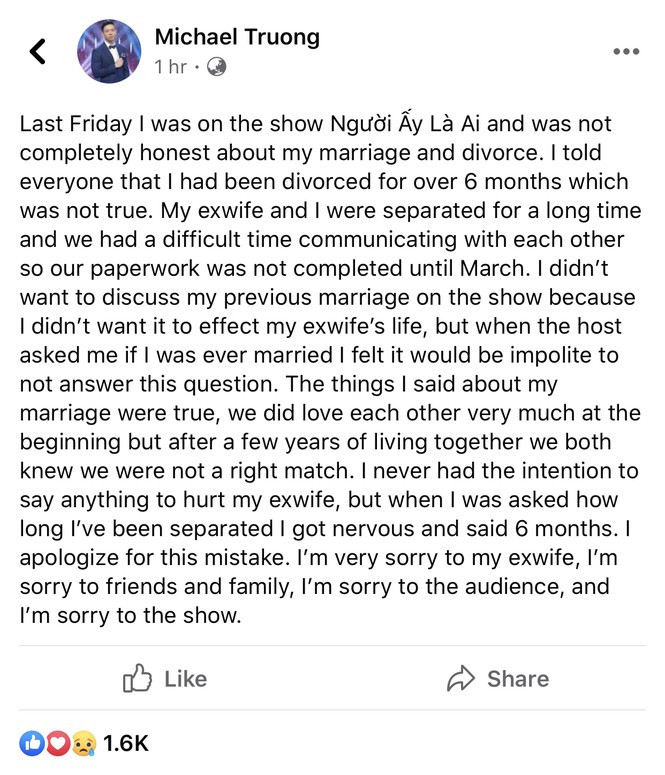This screenshot has height=775, width=665.
Task: Click the red heart reaction icon
Action: 58,743
